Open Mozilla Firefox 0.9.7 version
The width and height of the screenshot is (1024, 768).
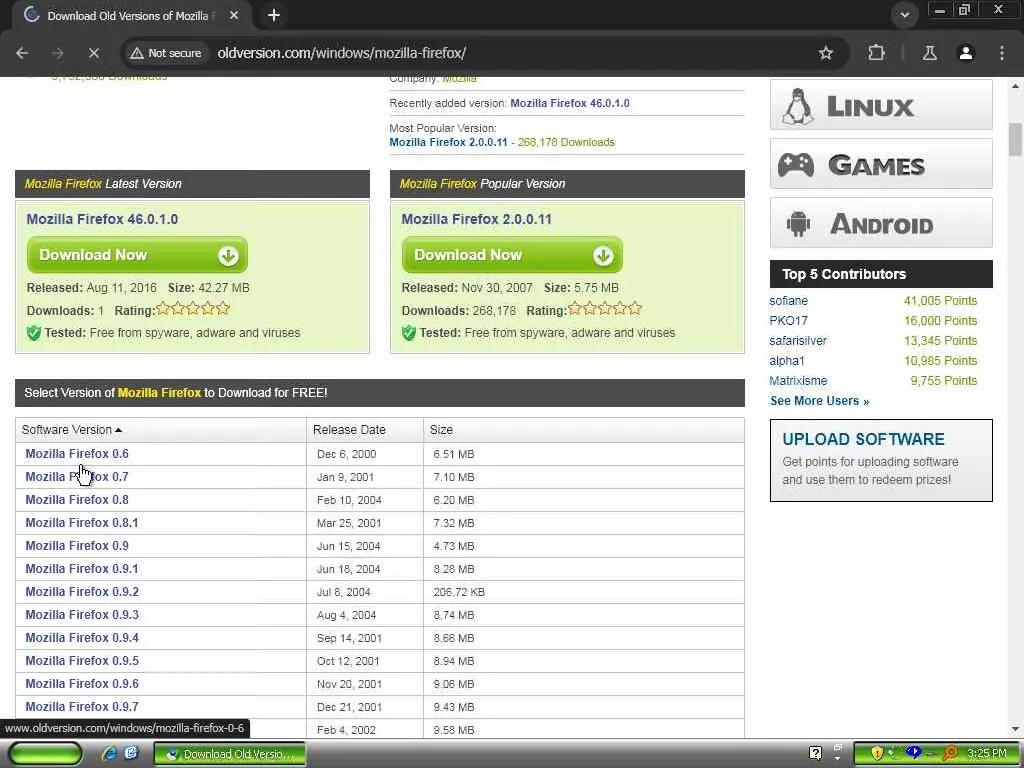pos(82,707)
